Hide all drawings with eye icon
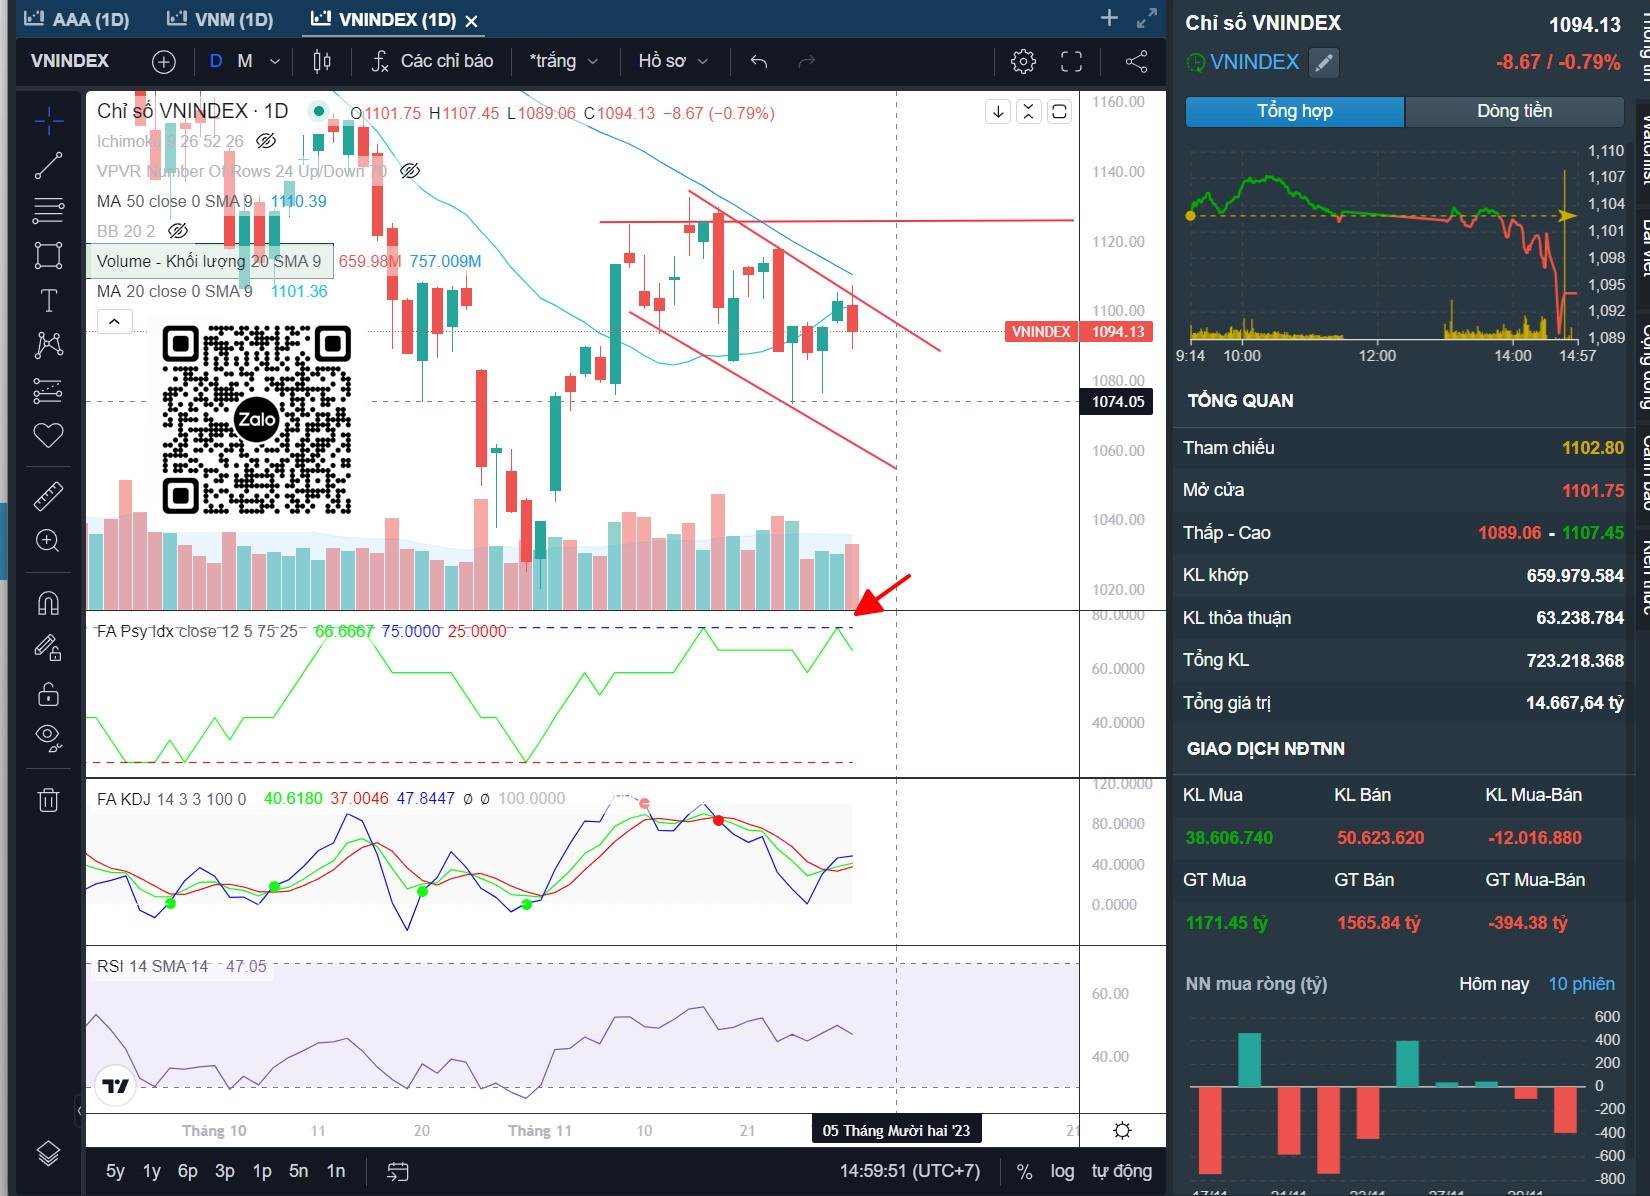The height and width of the screenshot is (1196, 1650). 48,738
